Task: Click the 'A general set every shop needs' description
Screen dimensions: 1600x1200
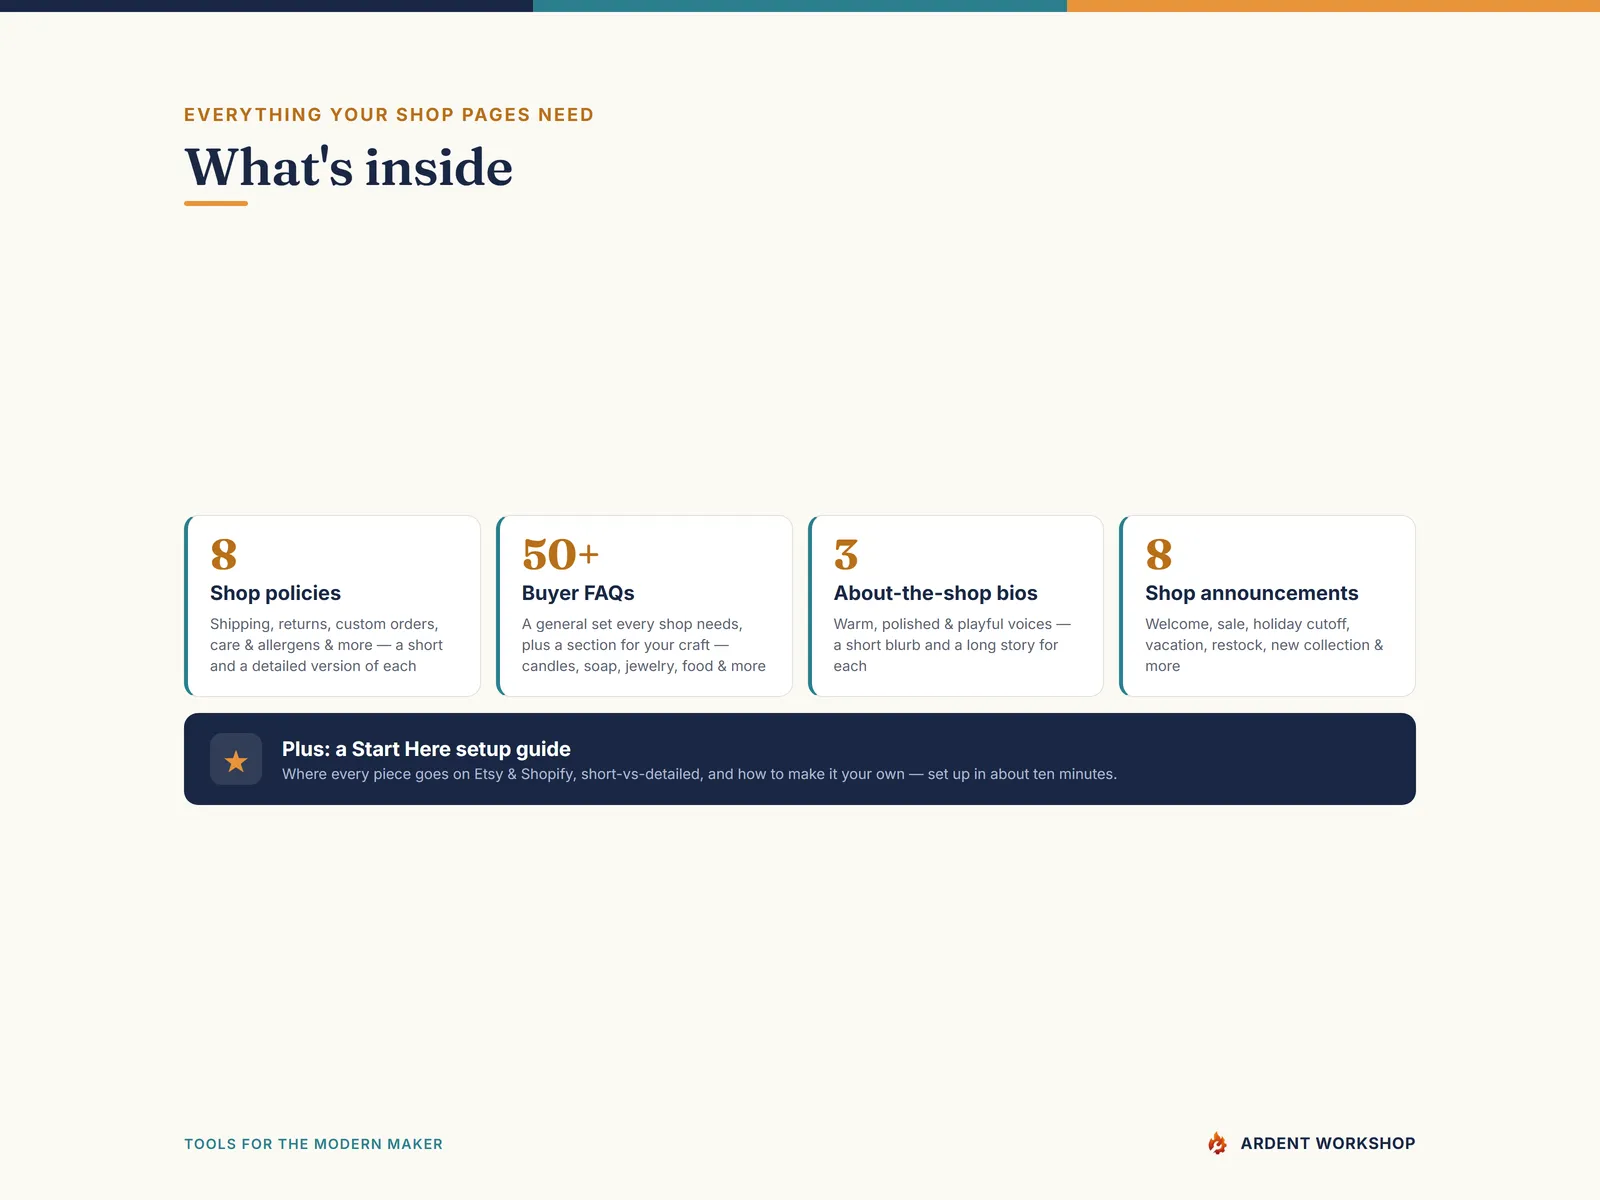Action: [644, 645]
